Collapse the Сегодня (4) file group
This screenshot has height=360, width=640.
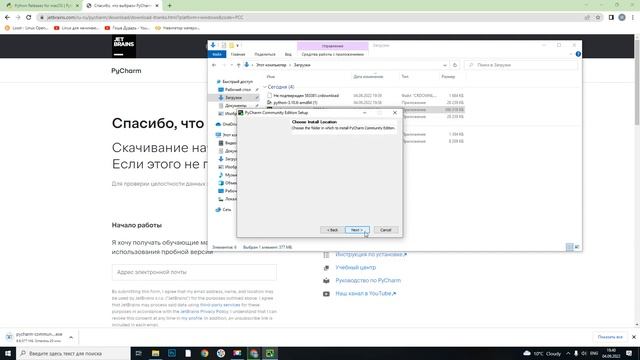tap(265, 87)
